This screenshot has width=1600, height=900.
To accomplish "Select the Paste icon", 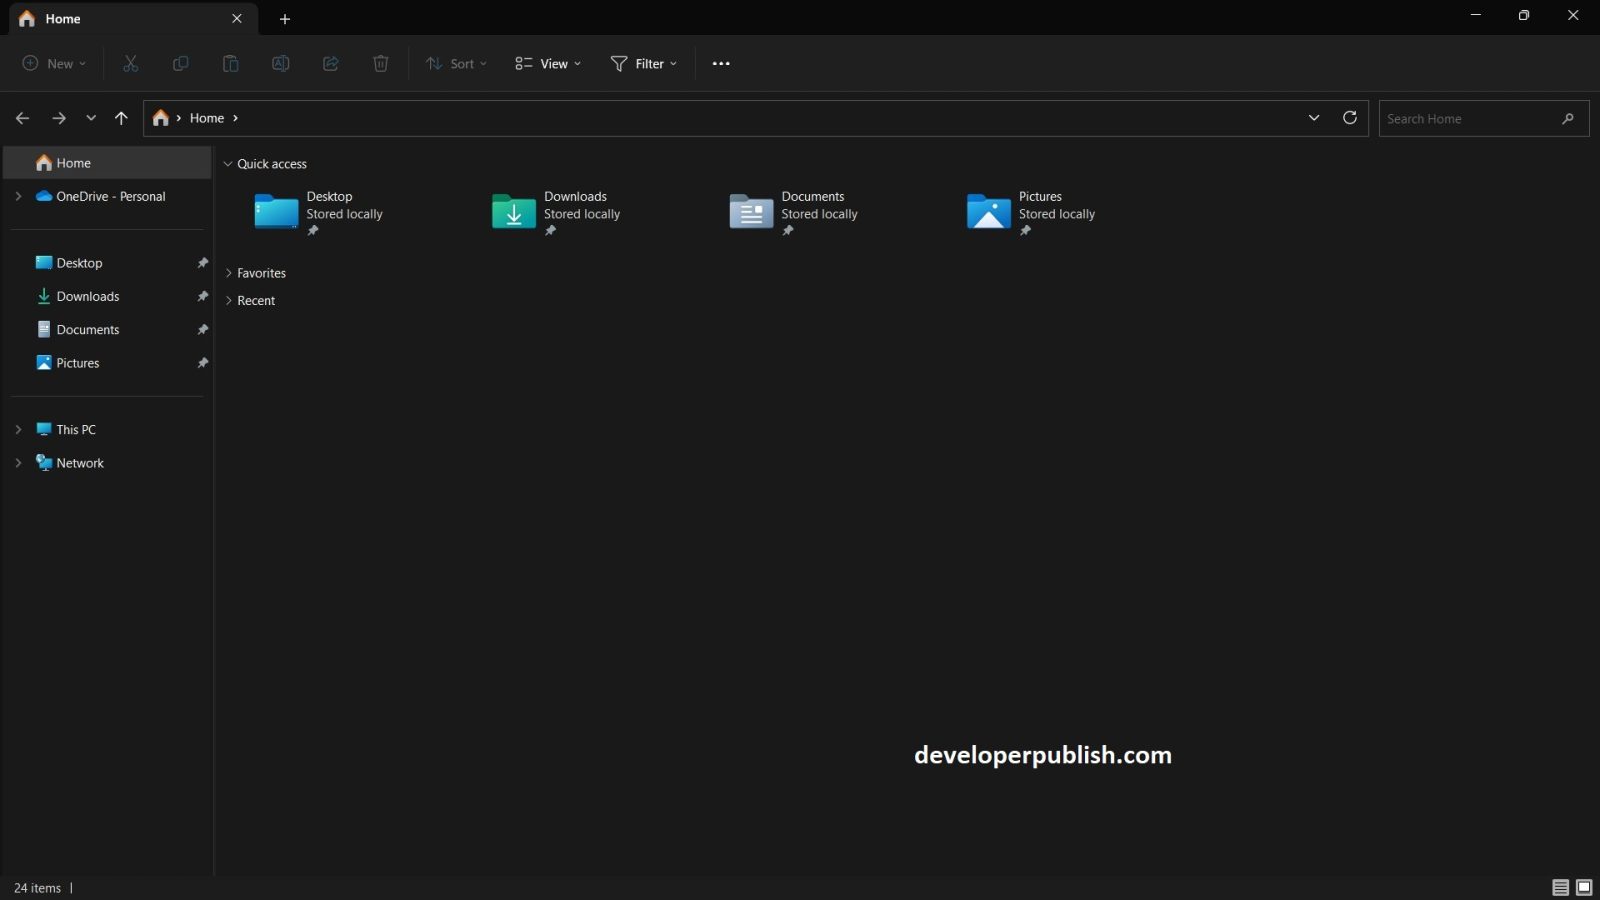I will click(x=230, y=63).
